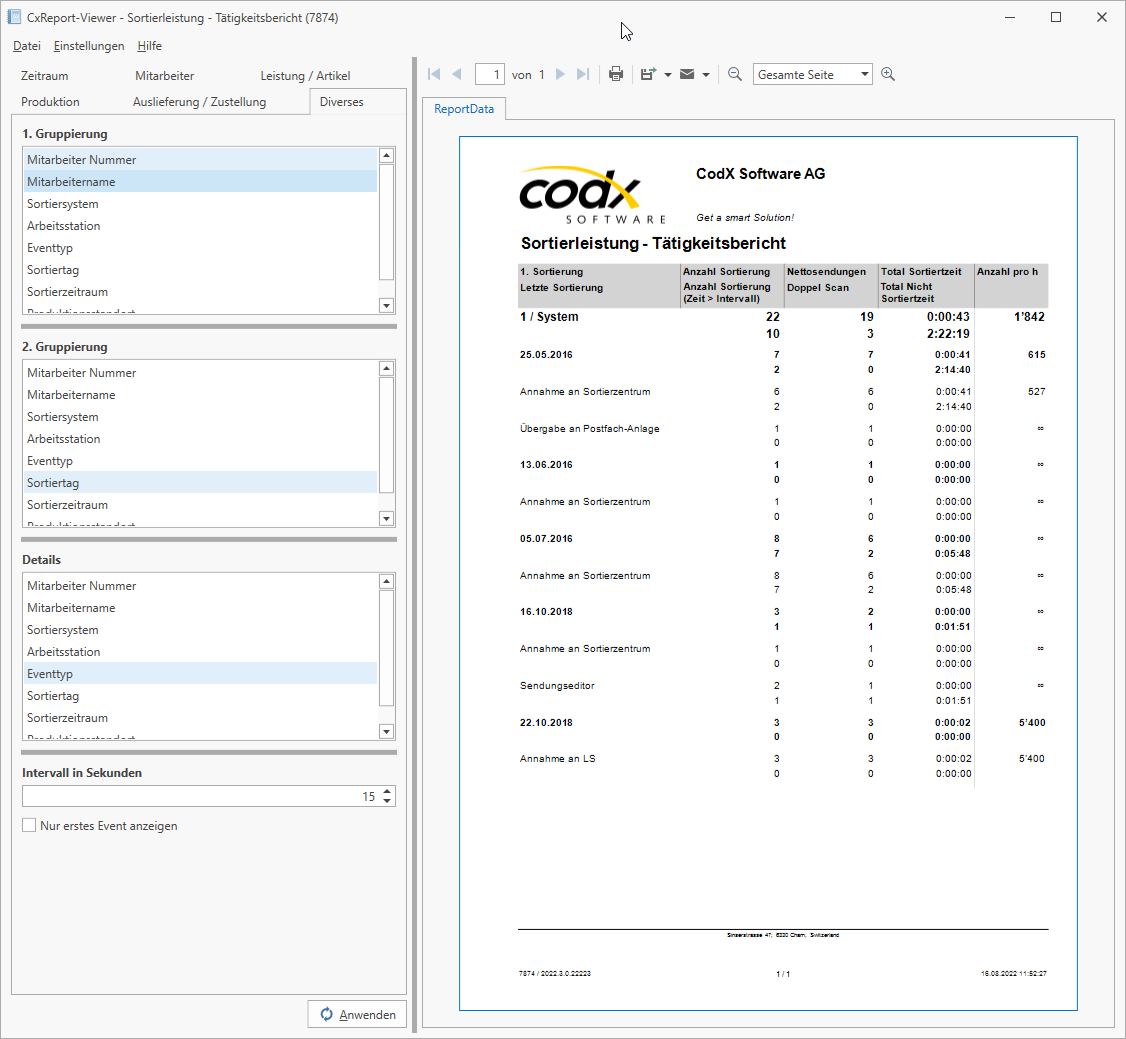Open the Gesamte Seite zoom combo box
Viewport: 1126px width, 1039px height.
point(813,75)
